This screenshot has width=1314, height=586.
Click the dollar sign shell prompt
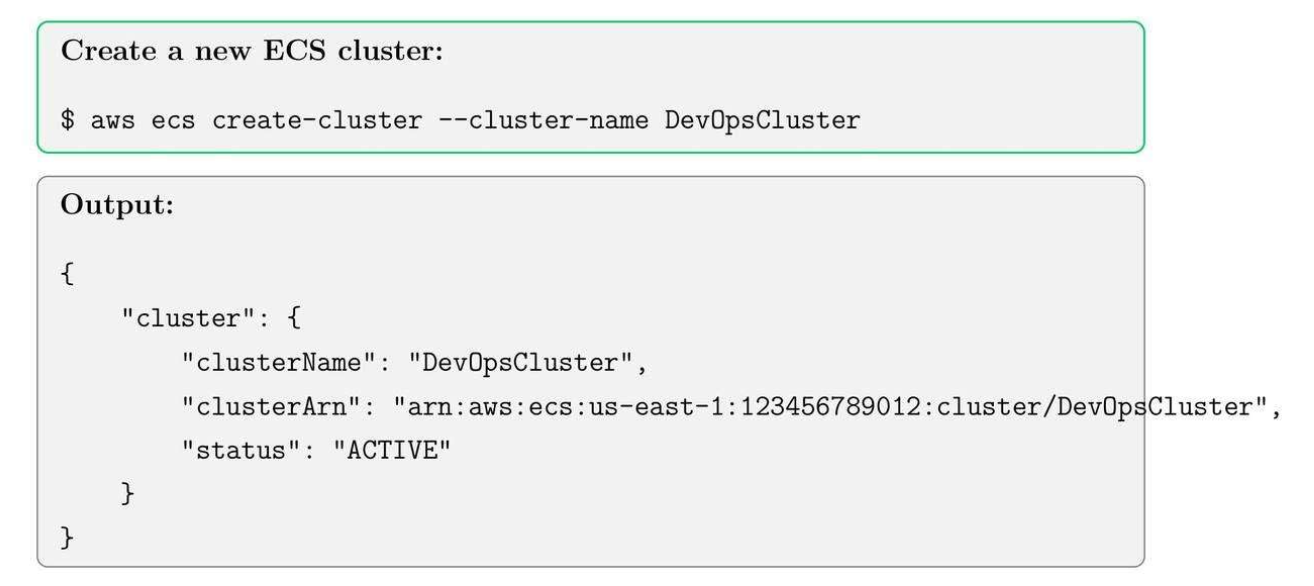pos(70,121)
